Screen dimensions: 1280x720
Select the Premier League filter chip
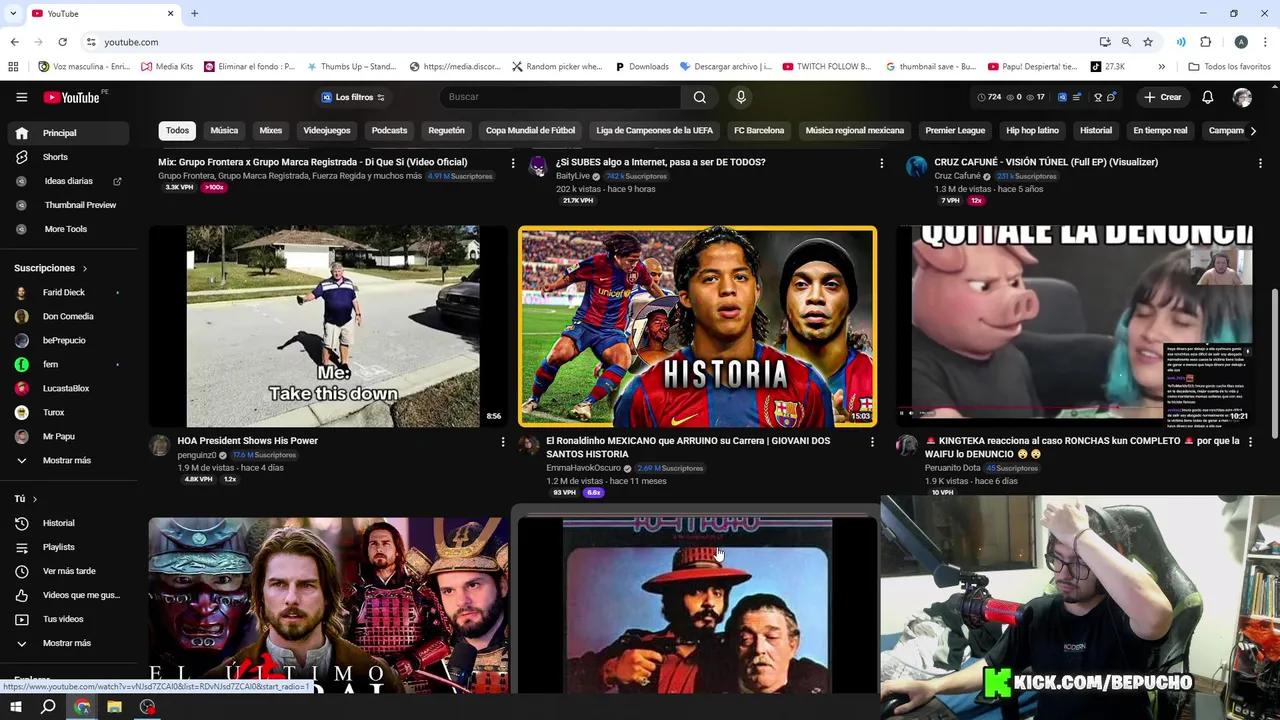pyautogui.click(x=955, y=130)
